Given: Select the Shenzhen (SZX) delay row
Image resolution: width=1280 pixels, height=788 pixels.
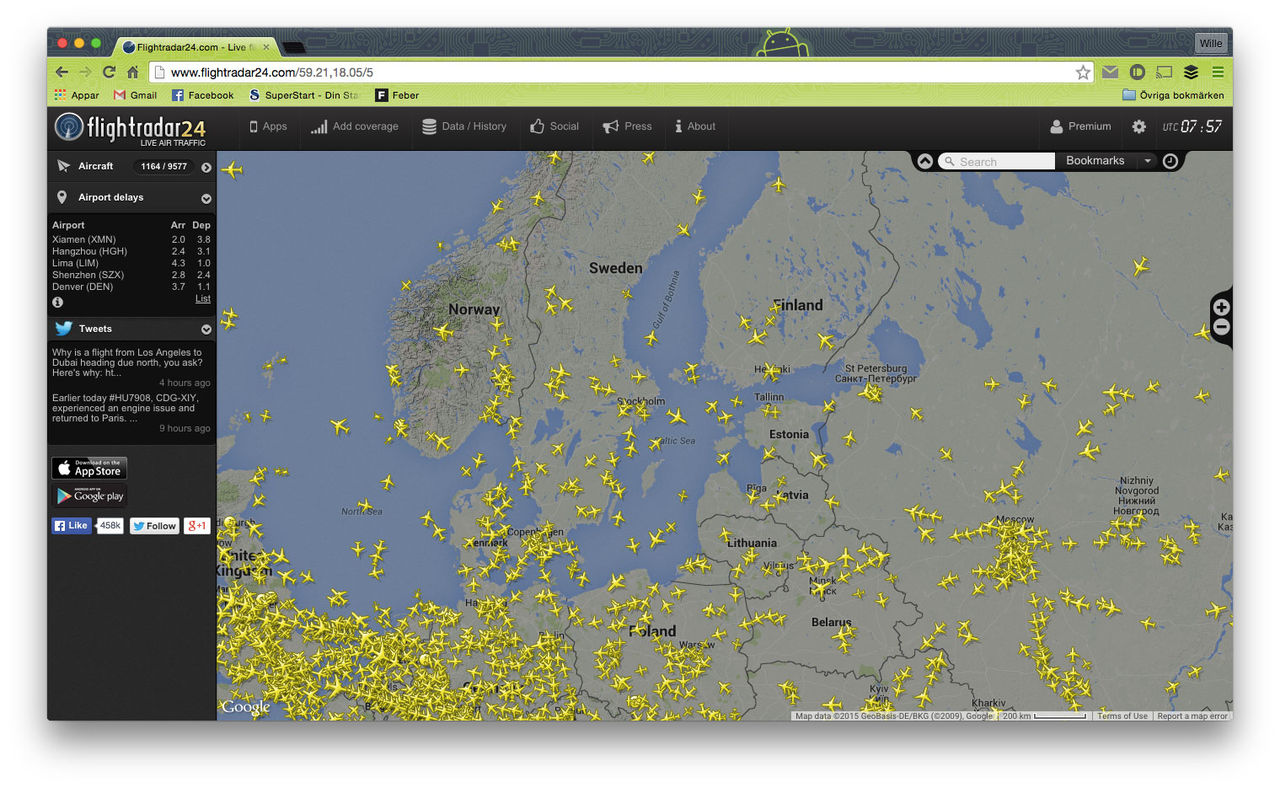Looking at the screenshot, I should pos(131,275).
